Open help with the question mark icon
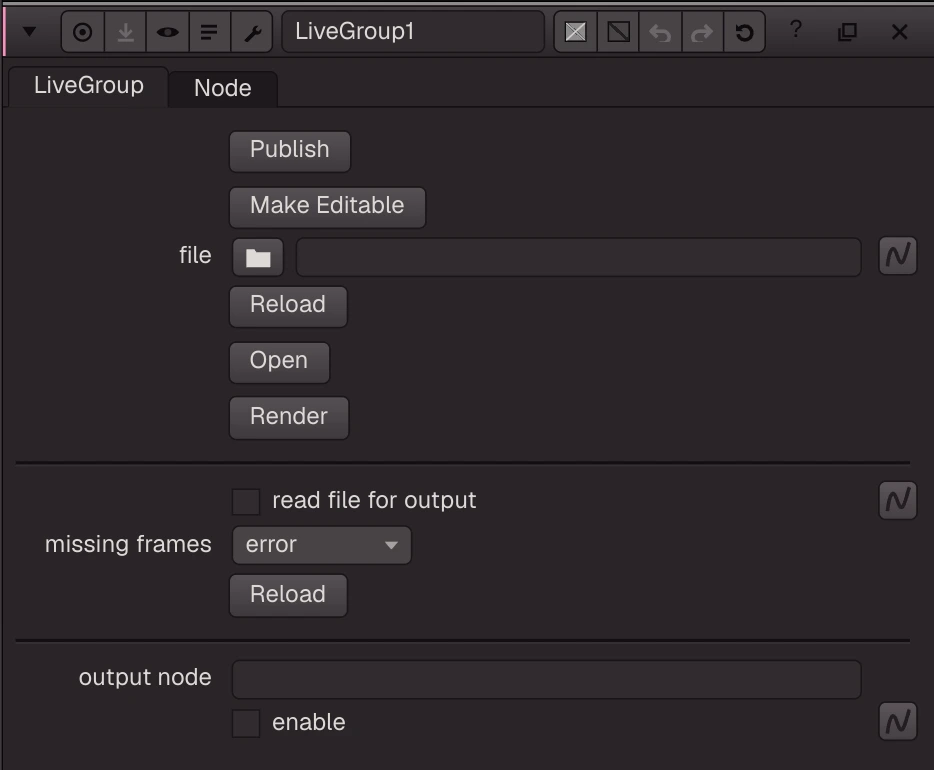The height and width of the screenshot is (770, 934). point(796,29)
